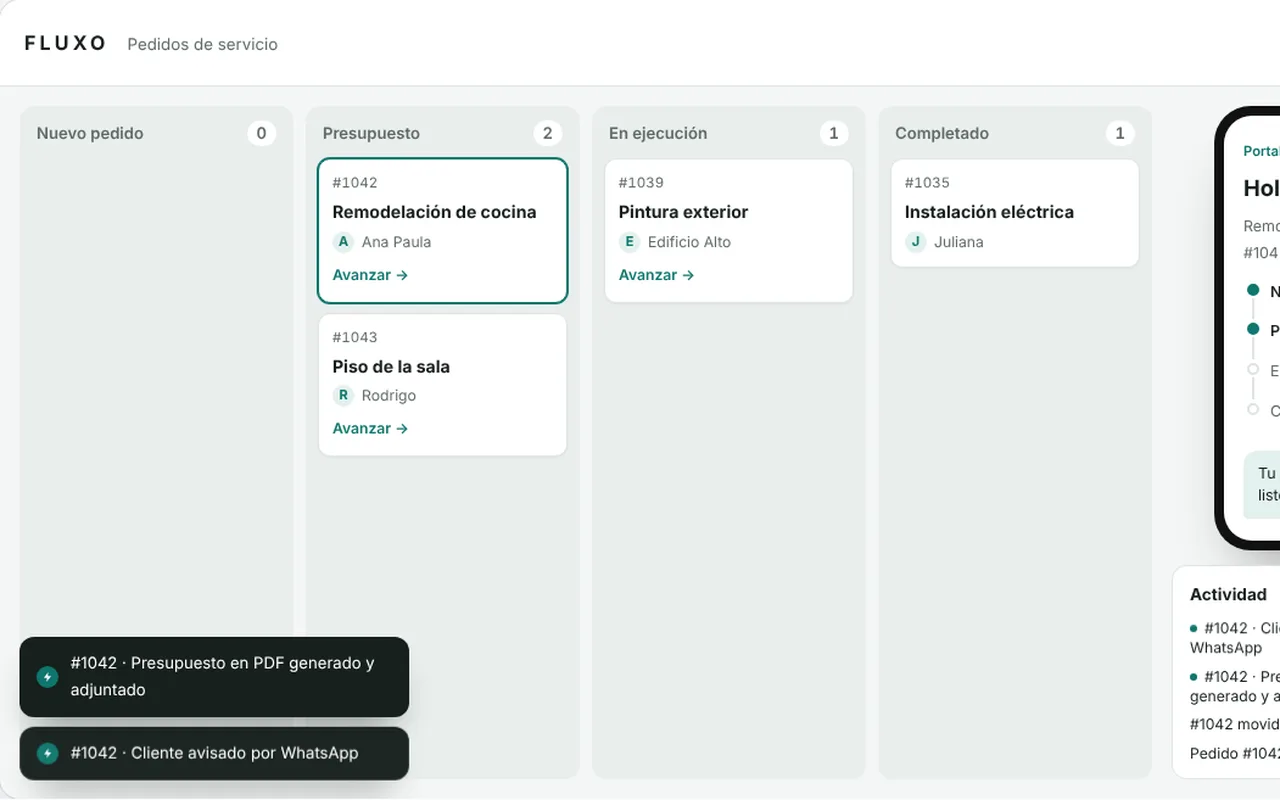
Task: Advance the Remodelación de cocina order
Action: 370,275
